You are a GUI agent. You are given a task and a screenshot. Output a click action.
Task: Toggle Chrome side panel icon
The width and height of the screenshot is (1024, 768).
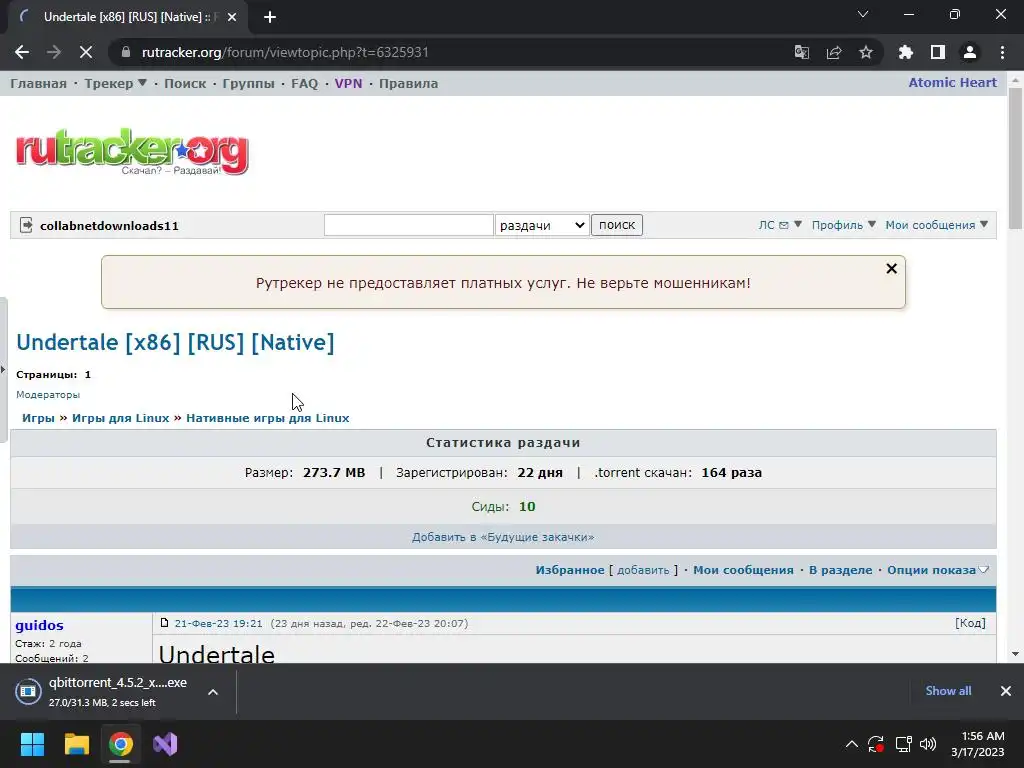tap(938, 52)
